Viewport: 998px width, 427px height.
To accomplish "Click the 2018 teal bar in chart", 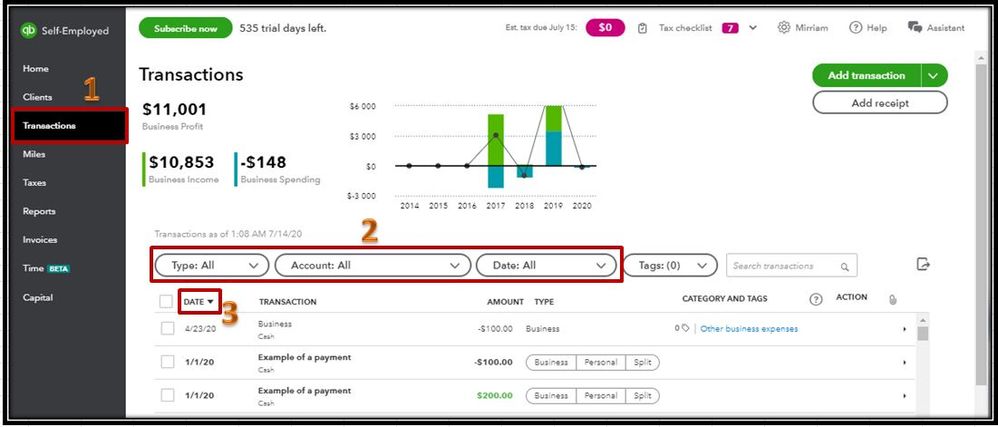I will (524, 172).
